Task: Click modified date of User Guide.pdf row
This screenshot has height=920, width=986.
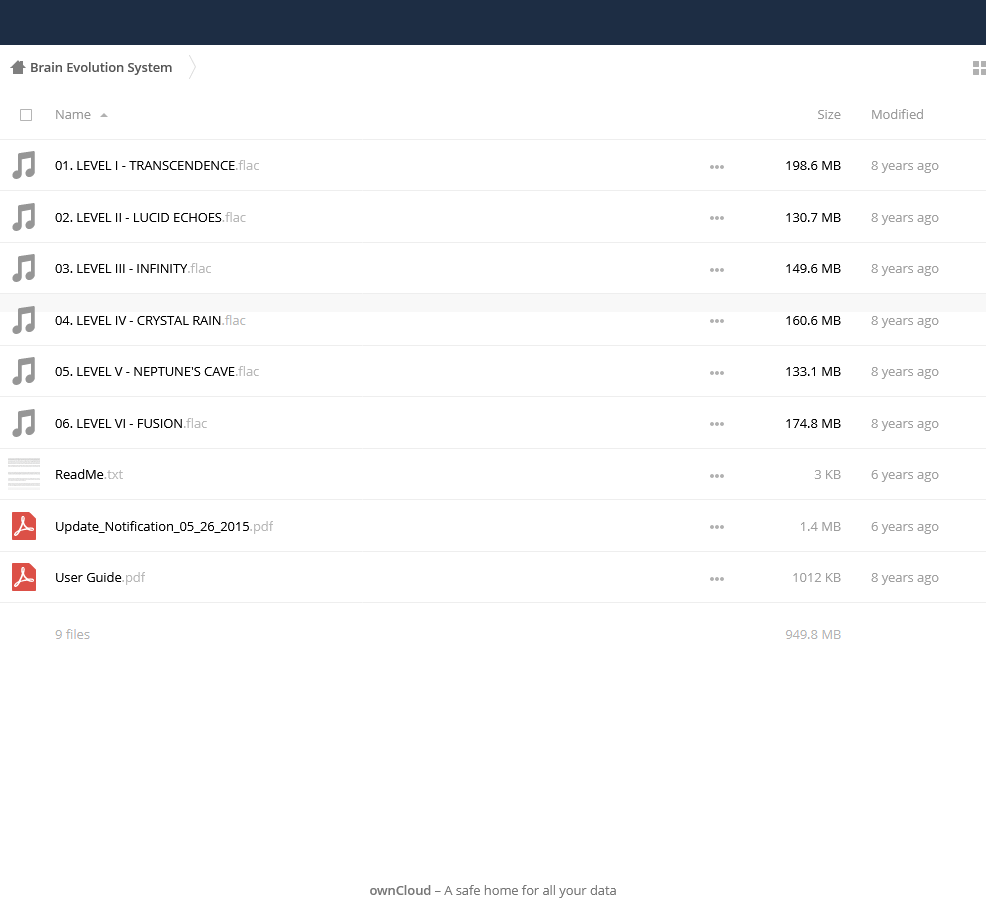Action: click(x=904, y=577)
